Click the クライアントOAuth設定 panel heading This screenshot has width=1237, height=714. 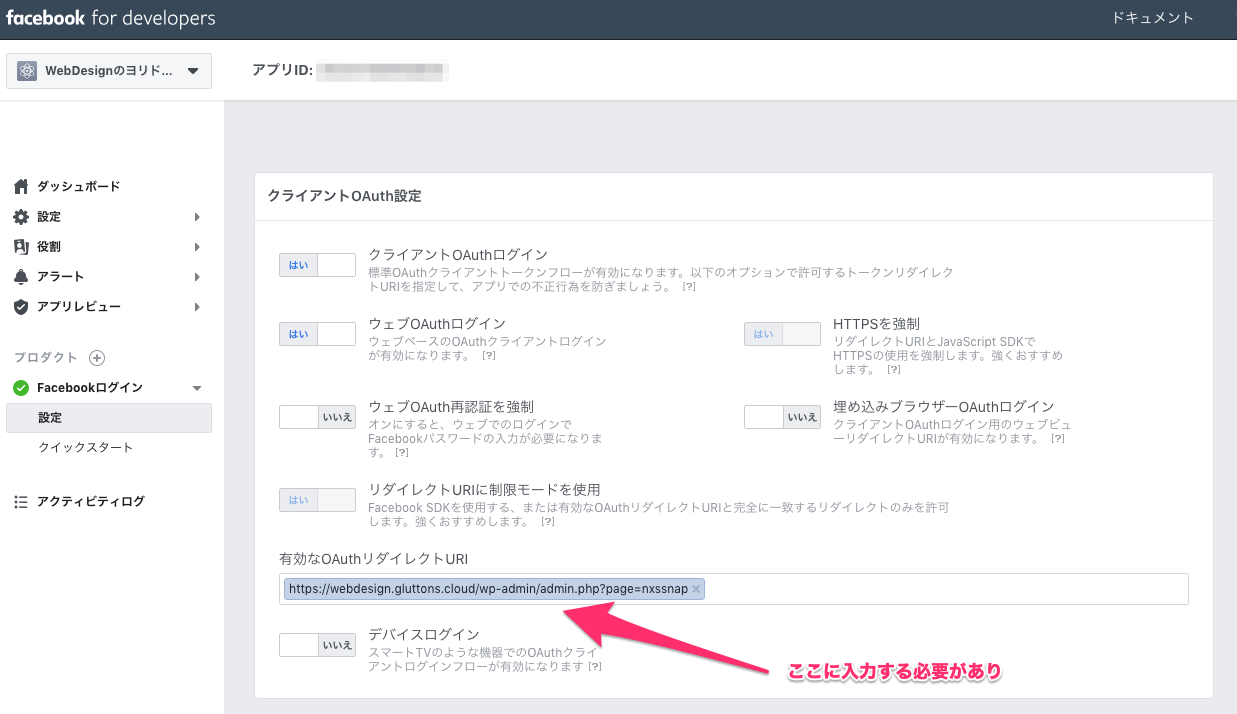[344, 196]
